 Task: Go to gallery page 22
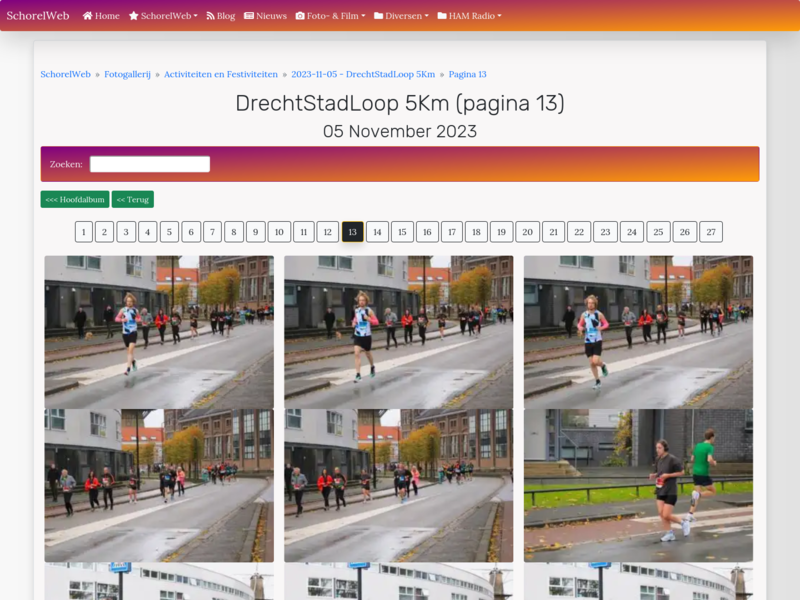pyautogui.click(x=579, y=232)
